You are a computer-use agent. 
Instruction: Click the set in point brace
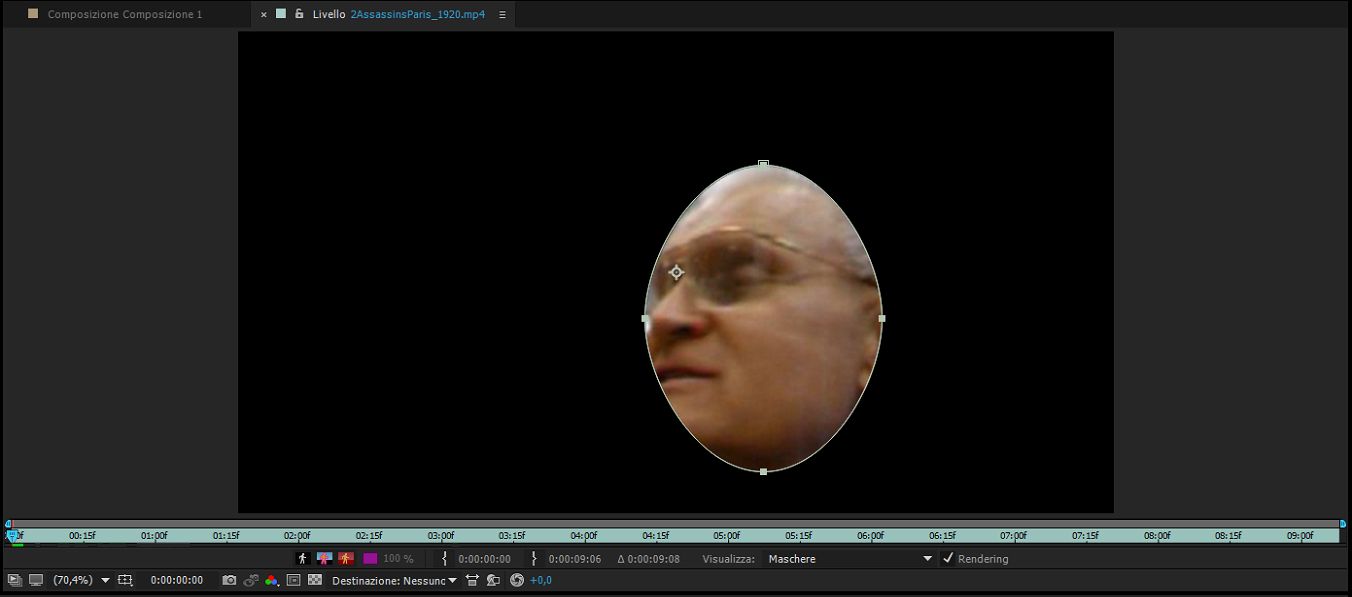445,559
